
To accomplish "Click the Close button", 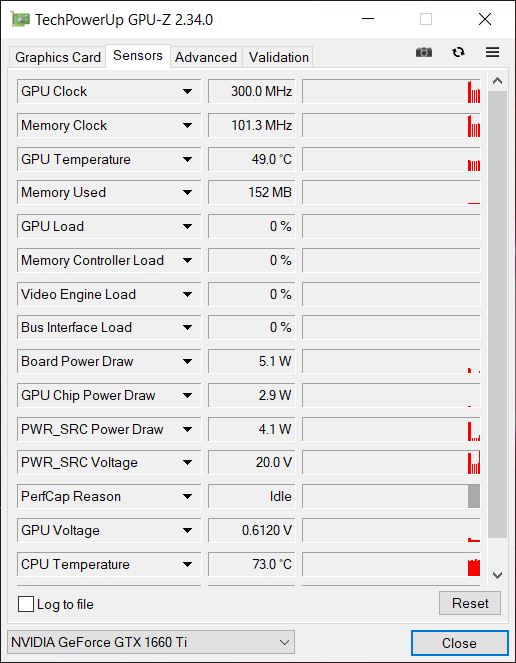I will [x=459, y=643].
